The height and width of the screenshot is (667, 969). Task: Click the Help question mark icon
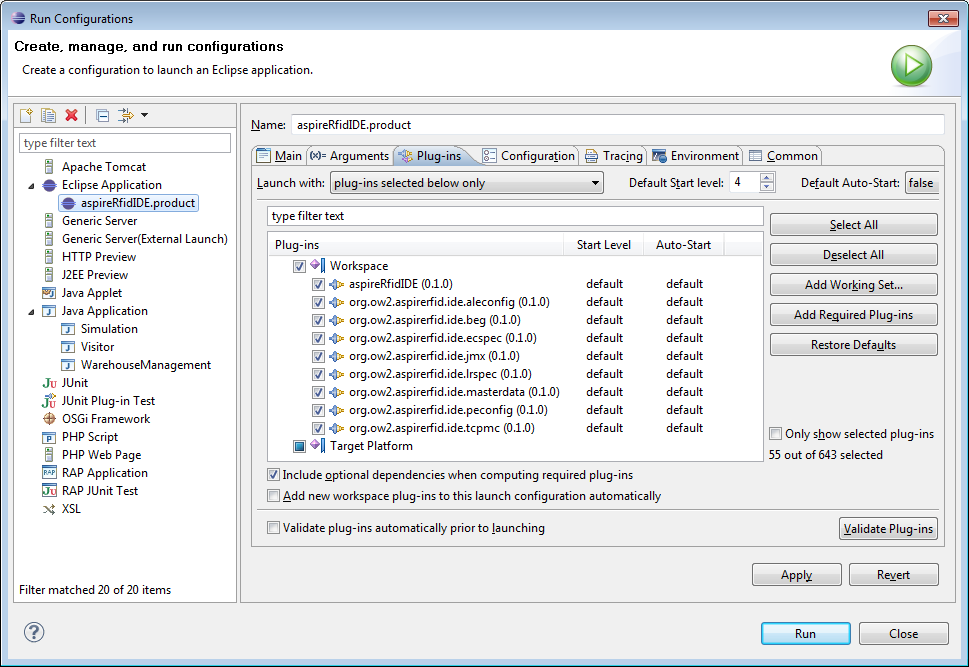[x=34, y=632]
